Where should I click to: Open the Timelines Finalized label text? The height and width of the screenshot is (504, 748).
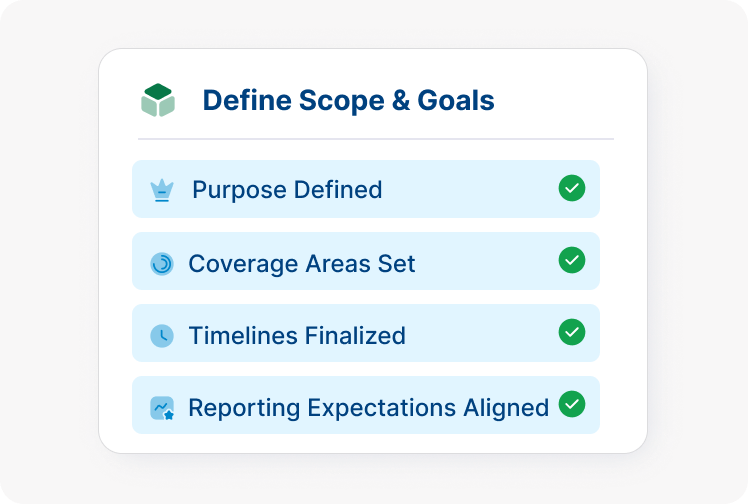coord(297,336)
